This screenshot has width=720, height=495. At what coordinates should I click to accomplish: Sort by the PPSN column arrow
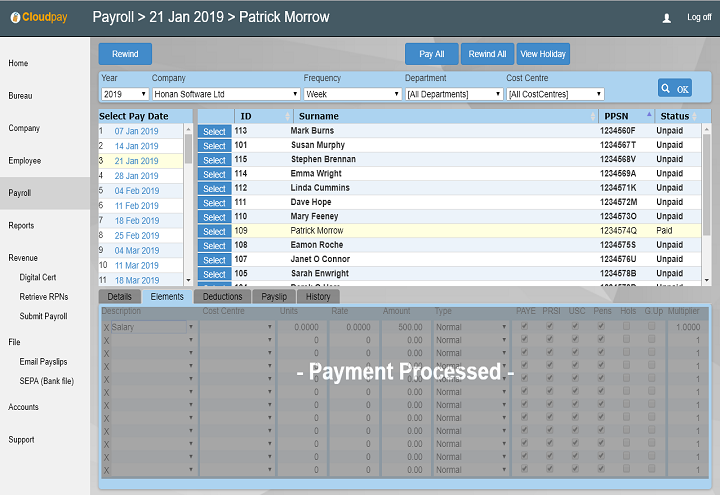click(648, 116)
